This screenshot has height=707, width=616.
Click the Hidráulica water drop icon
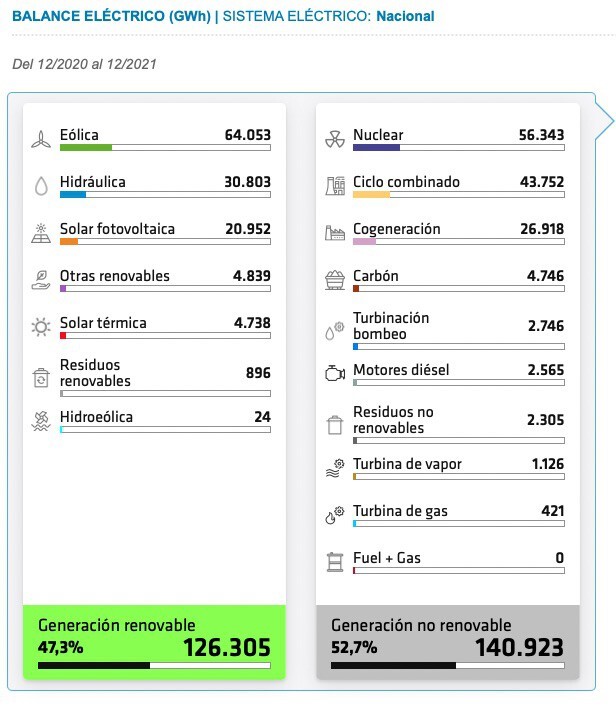pyautogui.click(x=41, y=186)
